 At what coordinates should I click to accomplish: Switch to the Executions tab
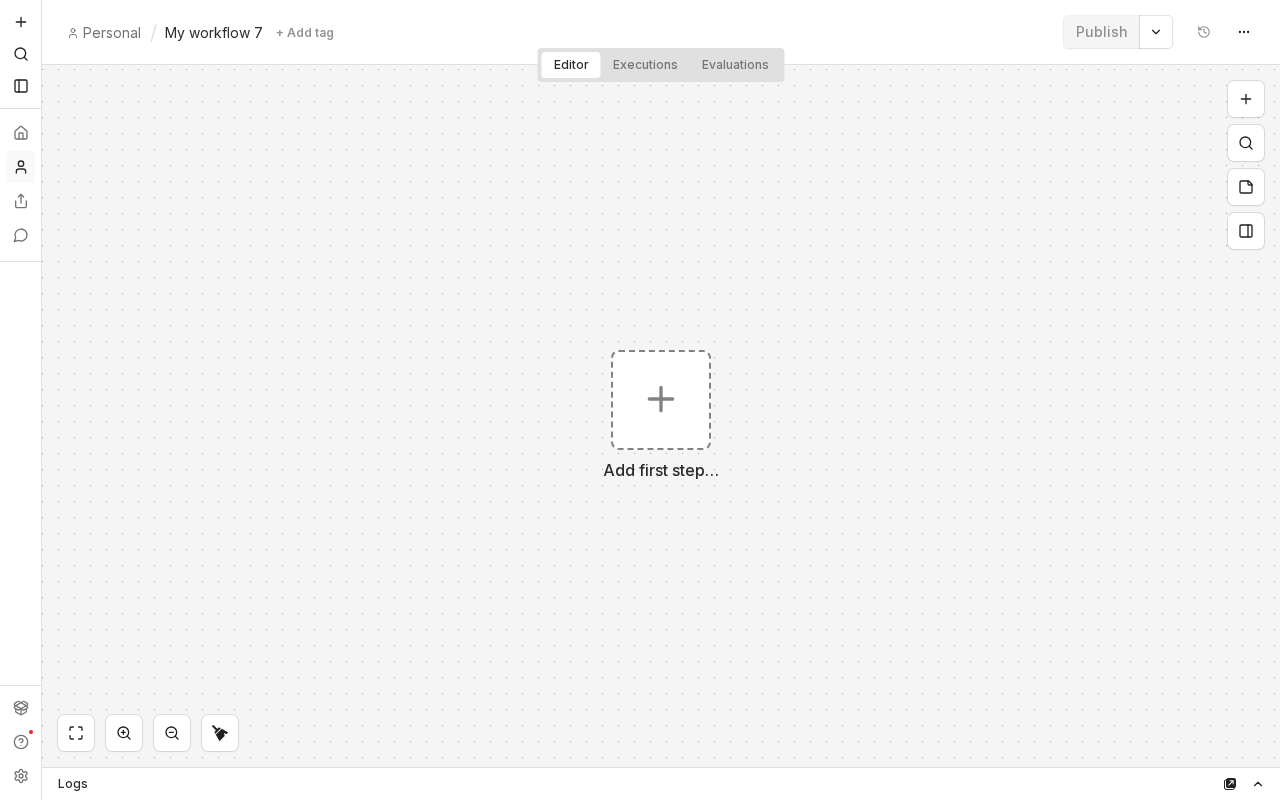click(645, 65)
